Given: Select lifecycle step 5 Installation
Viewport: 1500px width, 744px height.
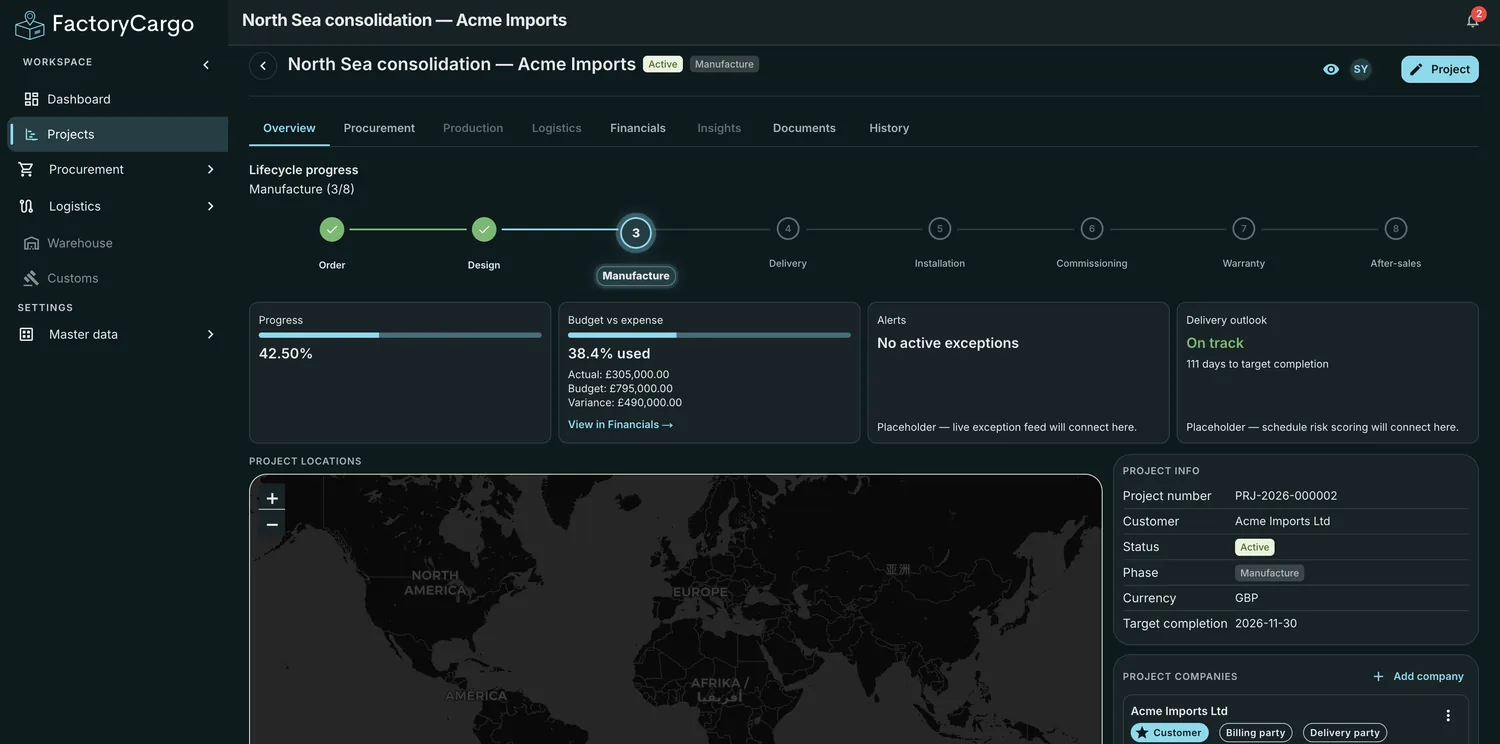Looking at the screenshot, I should [x=940, y=229].
